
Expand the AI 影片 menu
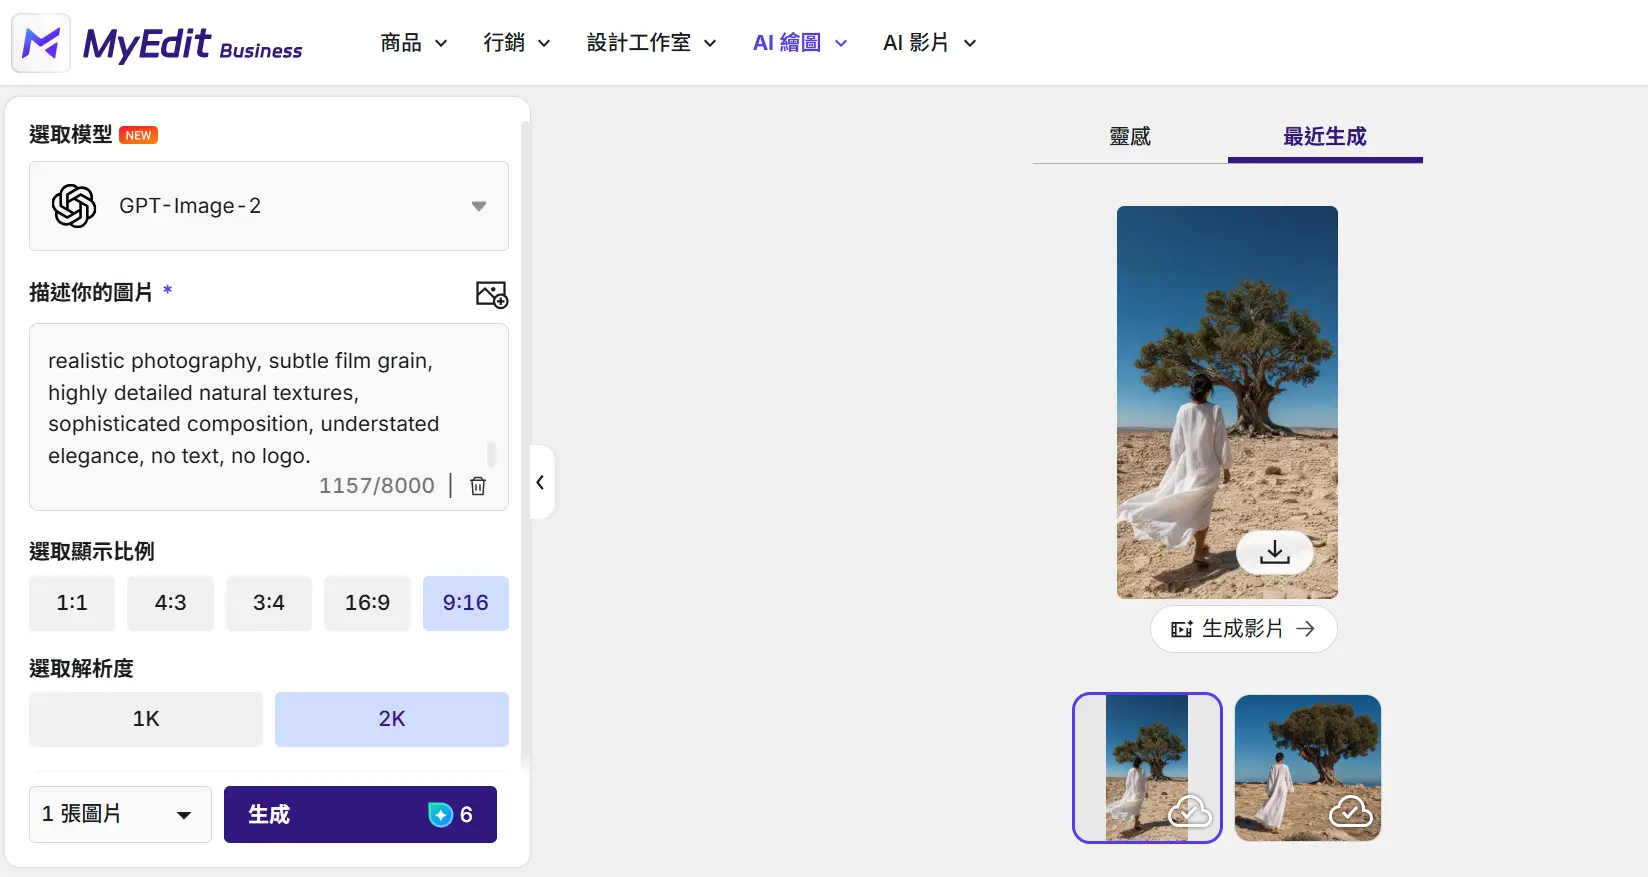click(929, 43)
